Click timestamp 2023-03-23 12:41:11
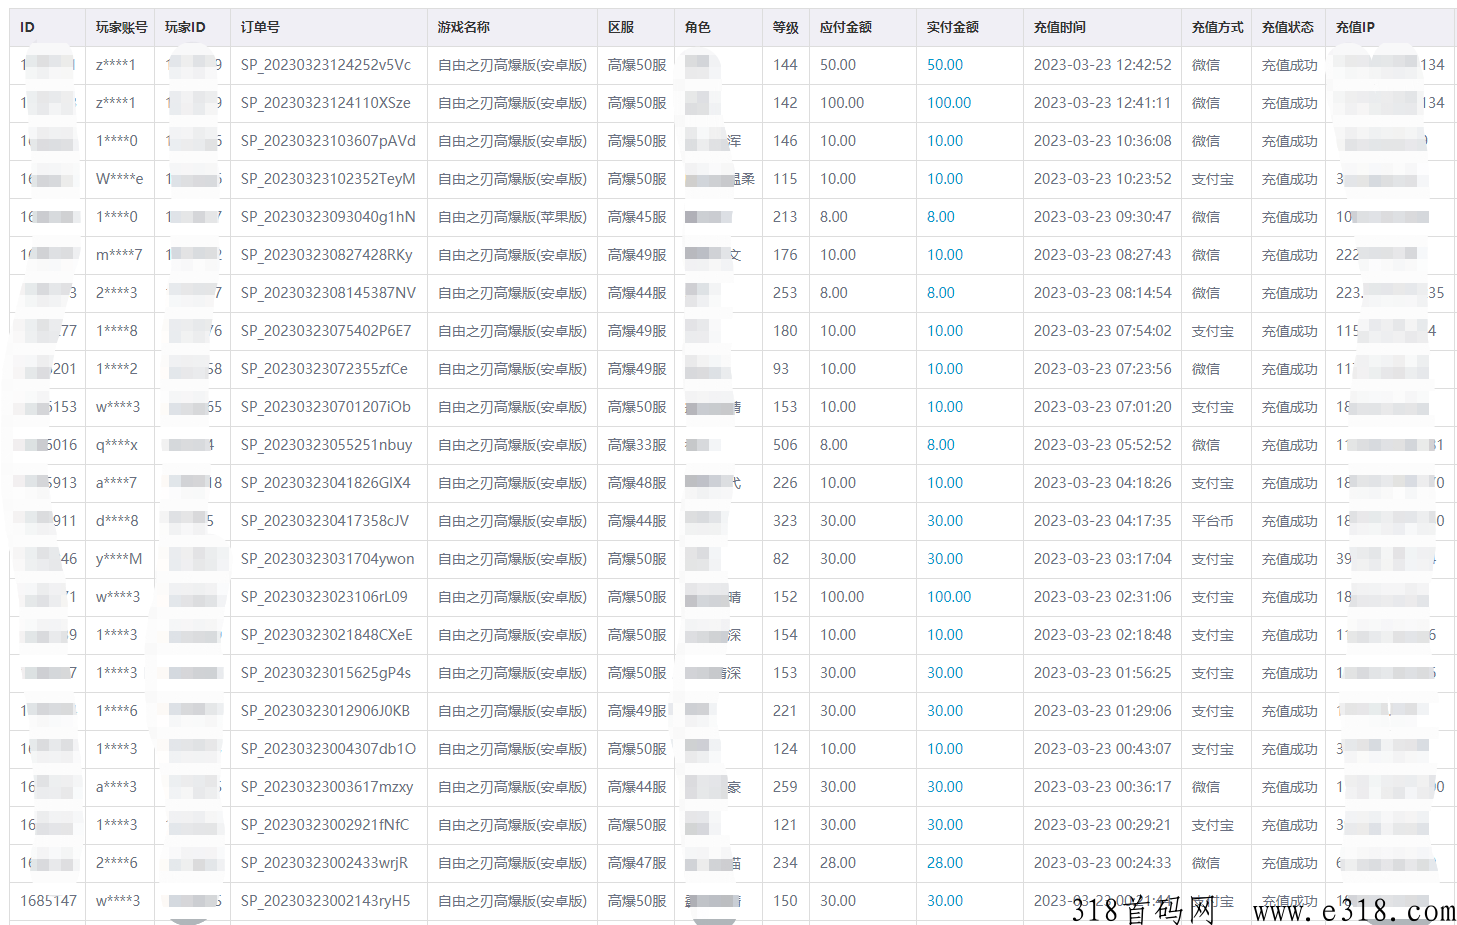Screen dimensions: 1457x925 (x=1102, y=103)
